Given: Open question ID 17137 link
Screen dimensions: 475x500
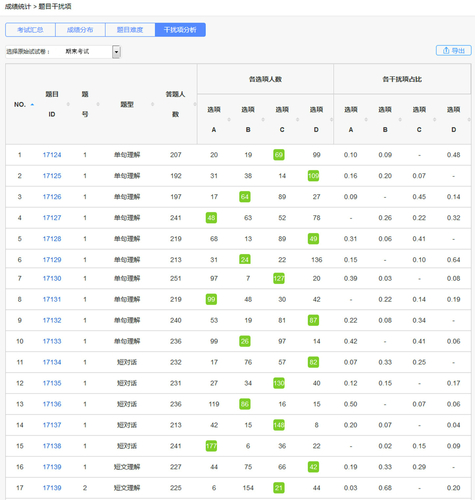Looking at the screenshot, I should tap(52, 425).
